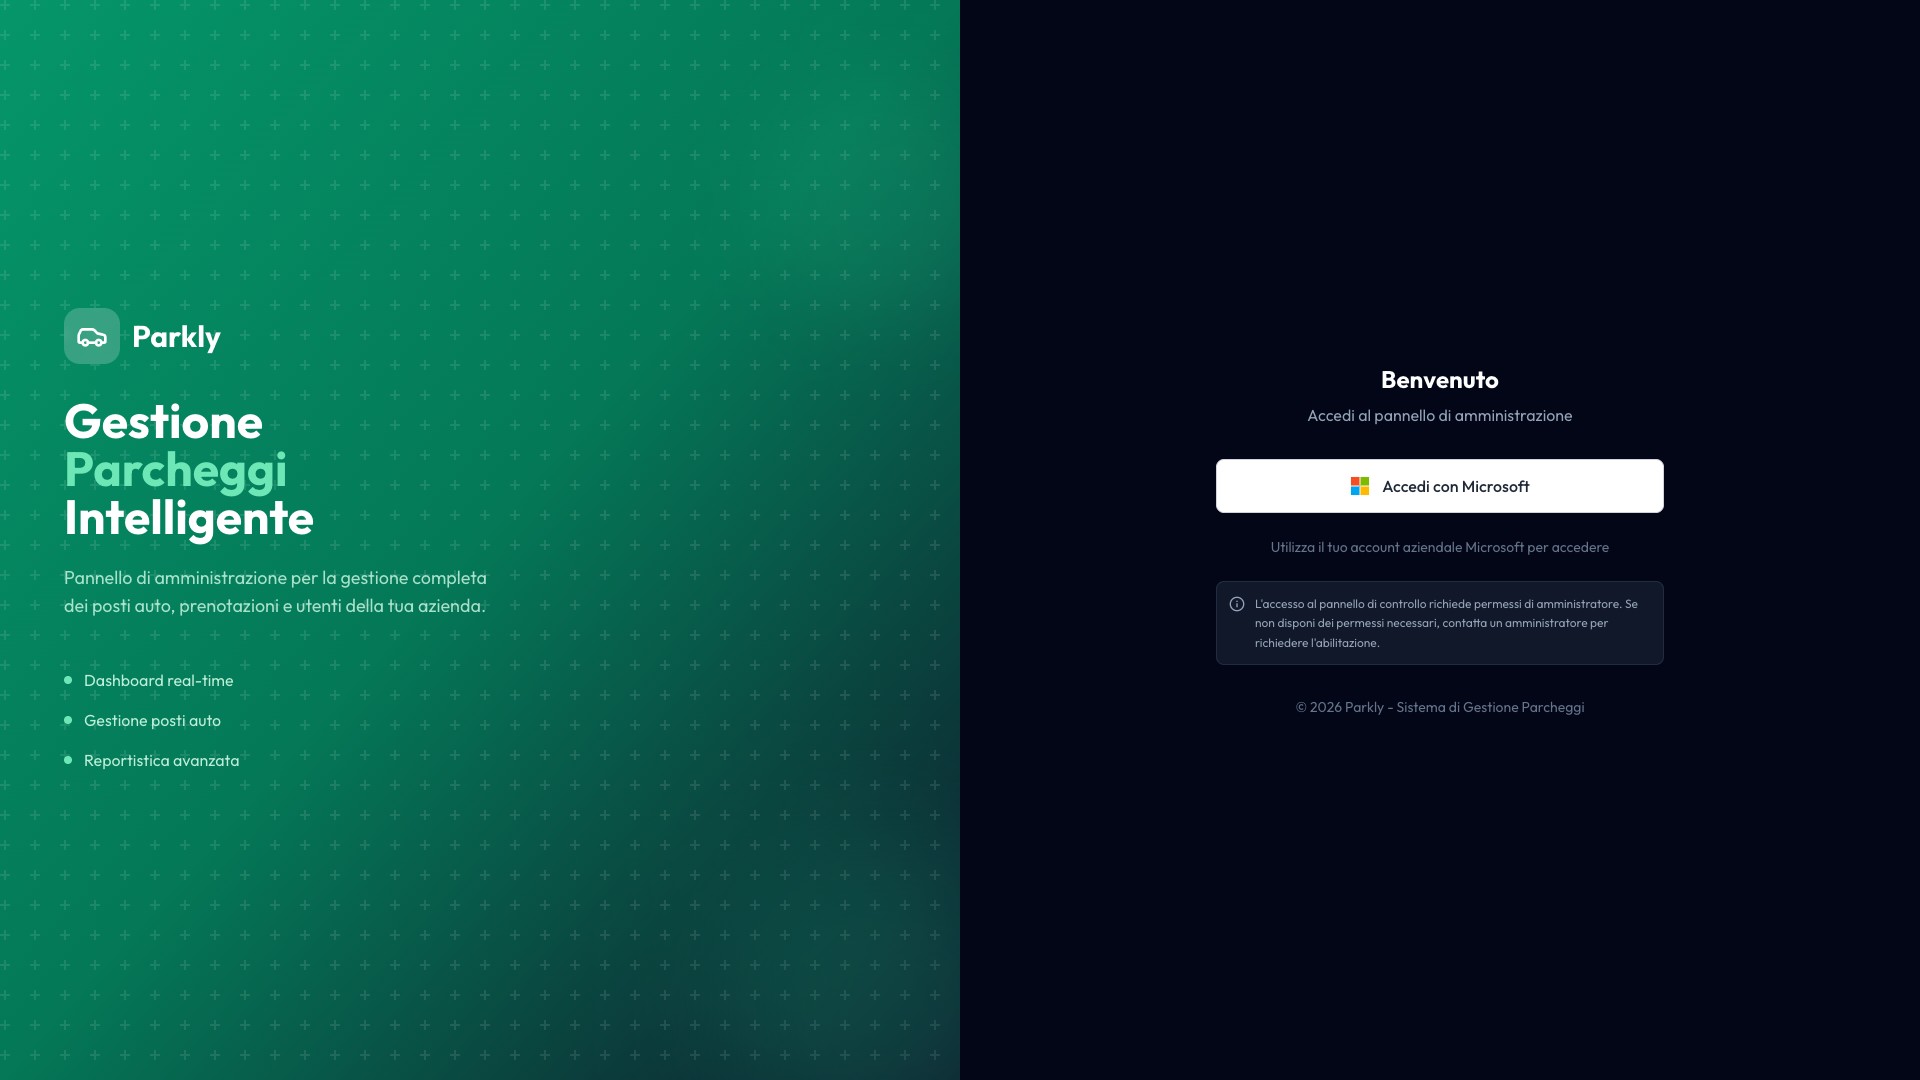Click the 'Pannello di amministrazione' description paragraph
This screenshot has width=1920, height=1080.
(x=275, y=592)
